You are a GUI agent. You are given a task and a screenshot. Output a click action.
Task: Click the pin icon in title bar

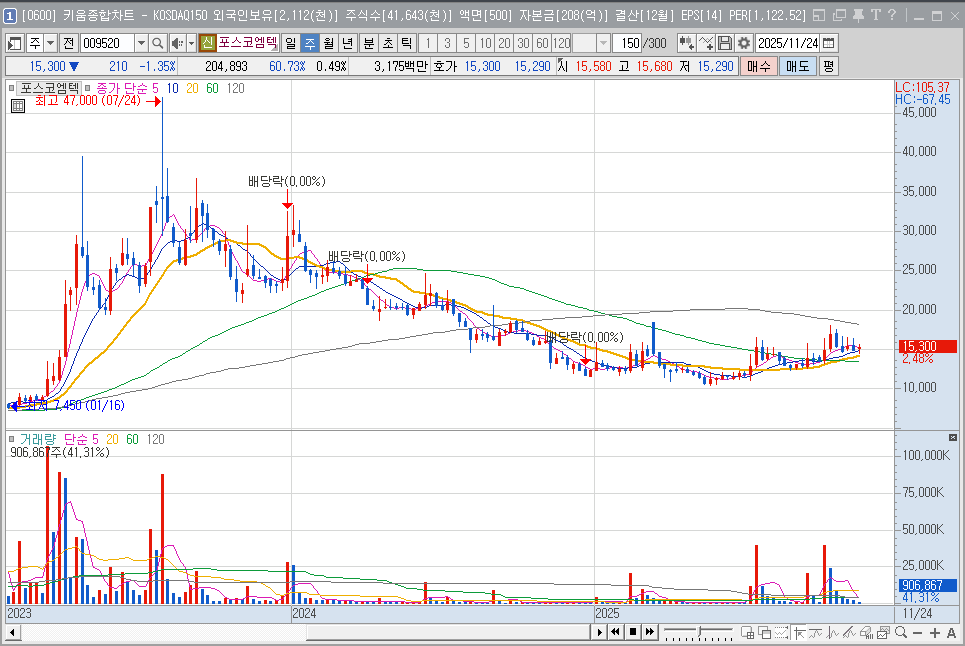click(x=859, y=15)
